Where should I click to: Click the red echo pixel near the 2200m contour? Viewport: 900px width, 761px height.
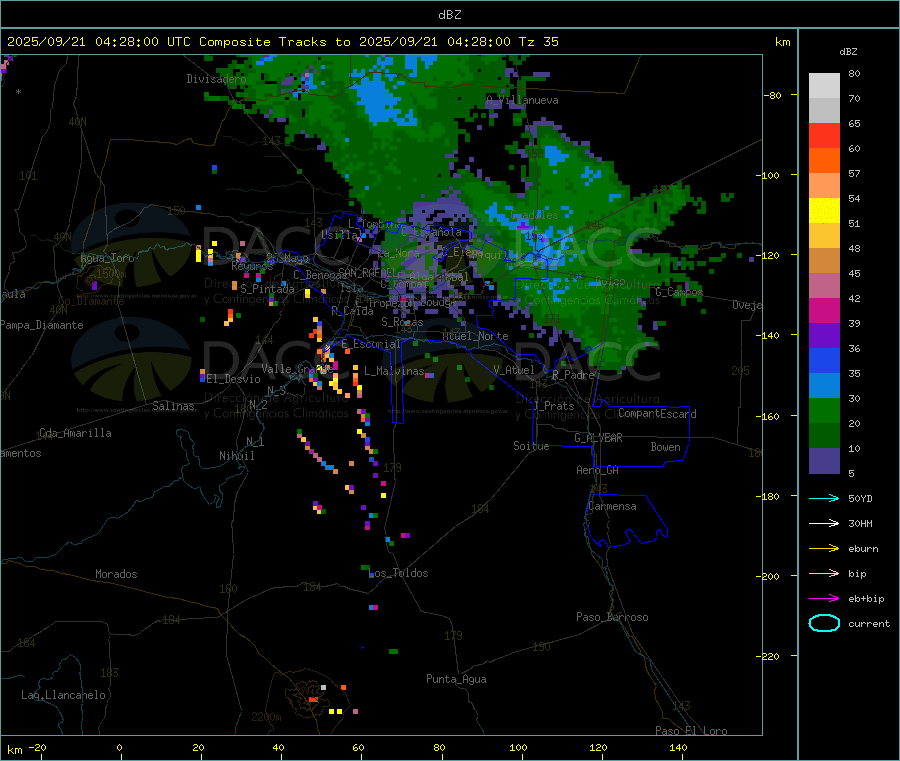click(x=313, y=700)
